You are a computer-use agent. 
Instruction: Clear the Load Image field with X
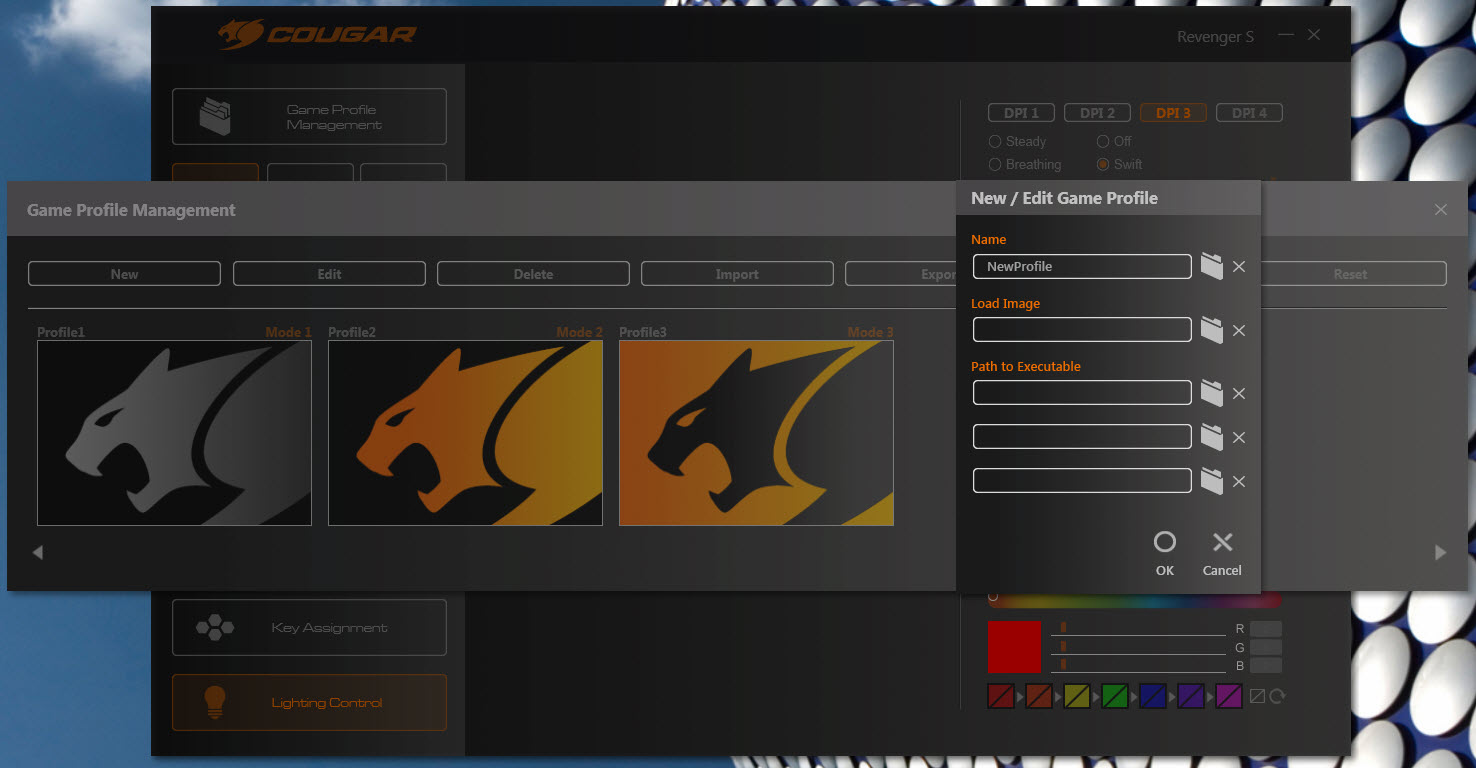1239,330
